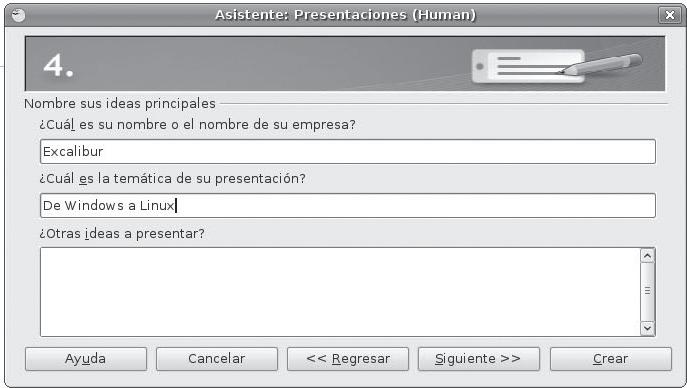The height and width of the screenshot is (388, 687).
Task: Click the label asking for your company name
Action: point(197,125)
